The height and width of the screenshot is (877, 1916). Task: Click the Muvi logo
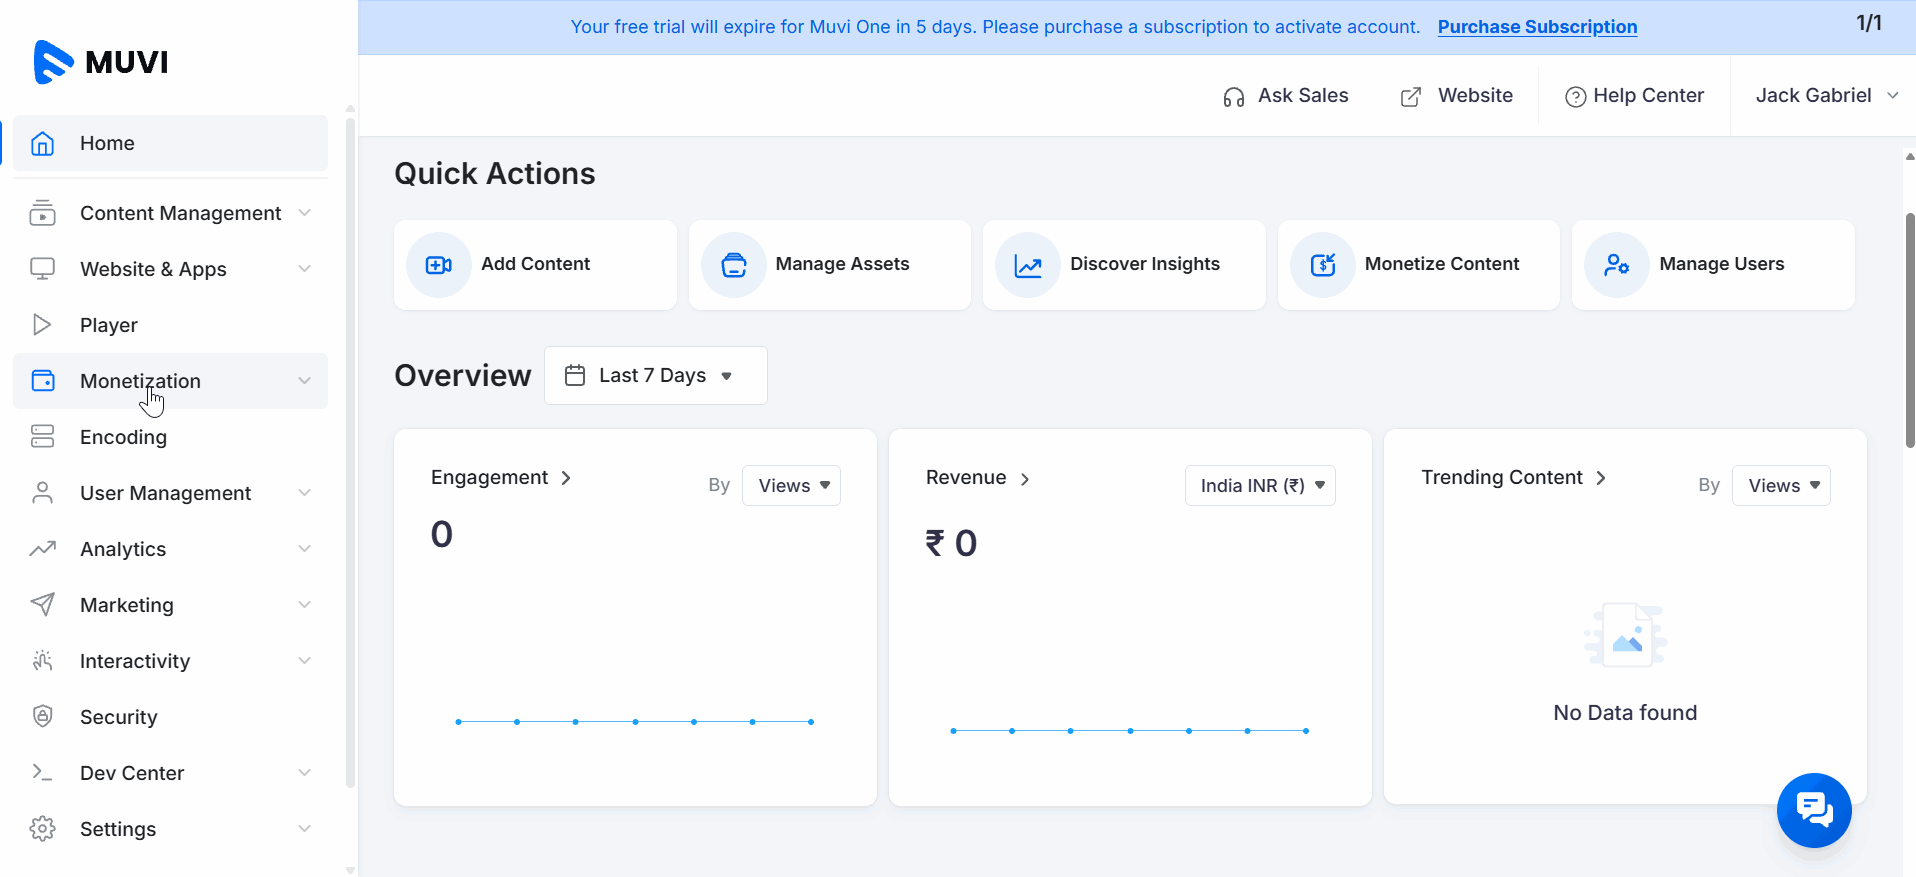point(101,62)
